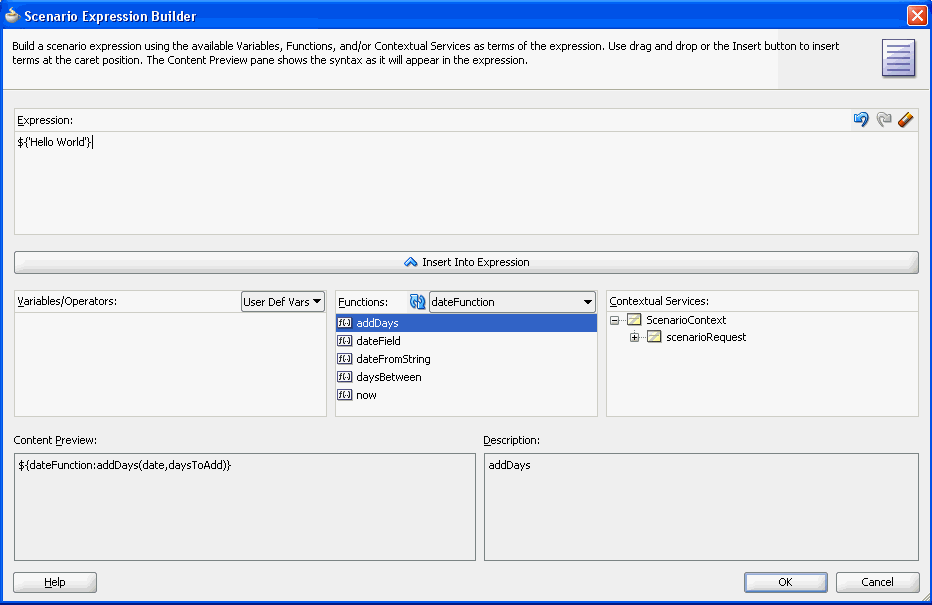Expand the scenarioRequest tree node

point(634,338)
